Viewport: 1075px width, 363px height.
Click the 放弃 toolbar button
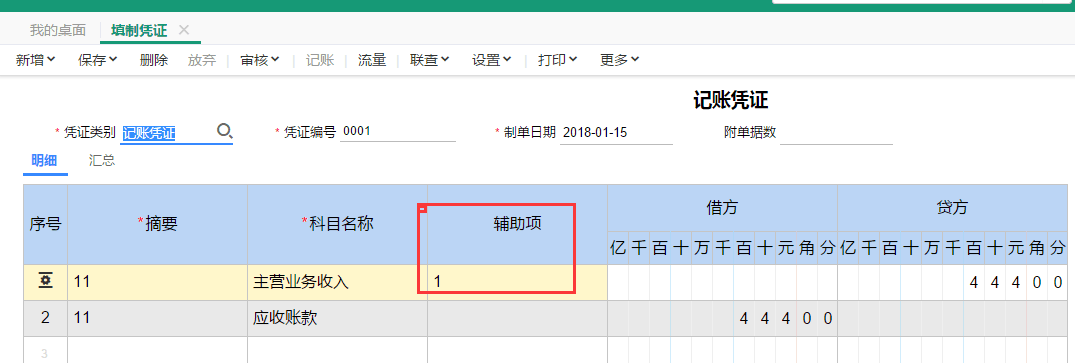tap(202, 60)
